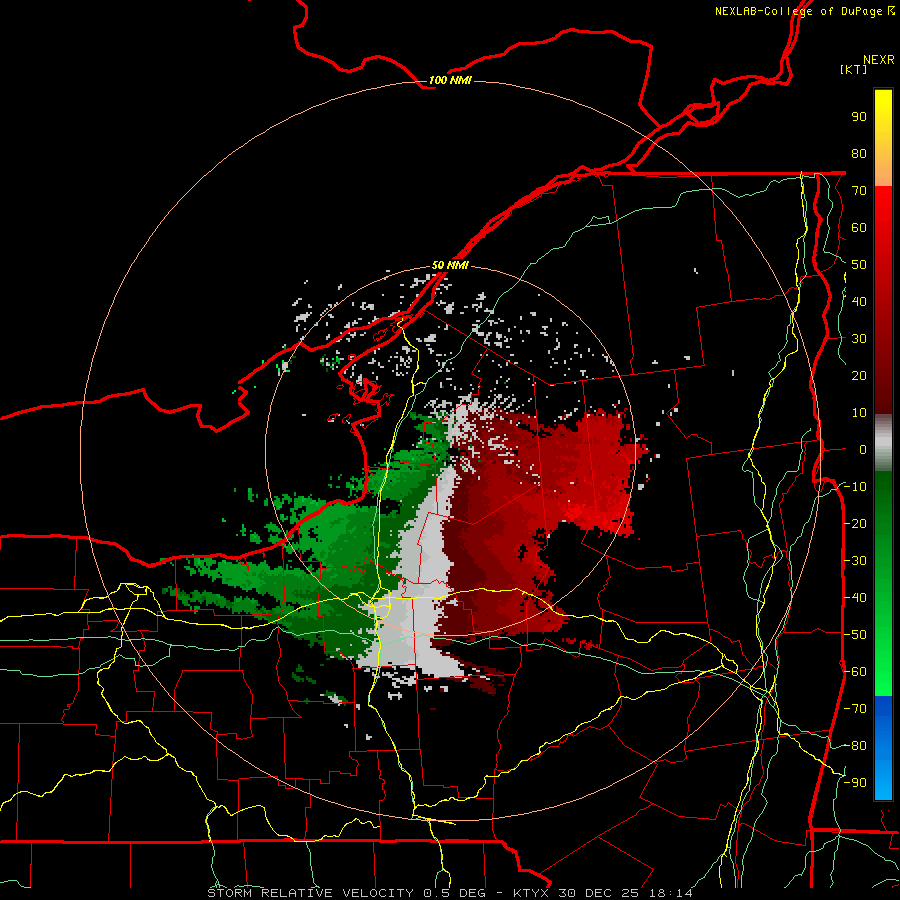Click the 70 value on velocity scale

[859, 191]
